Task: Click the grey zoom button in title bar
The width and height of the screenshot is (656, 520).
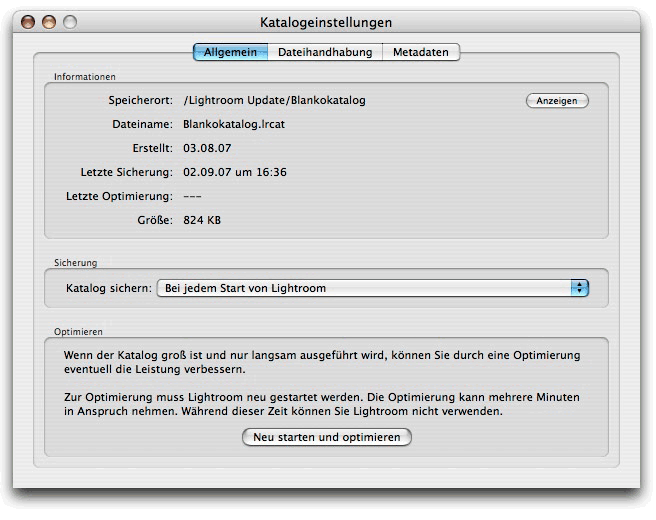Action: coord(70,22)
